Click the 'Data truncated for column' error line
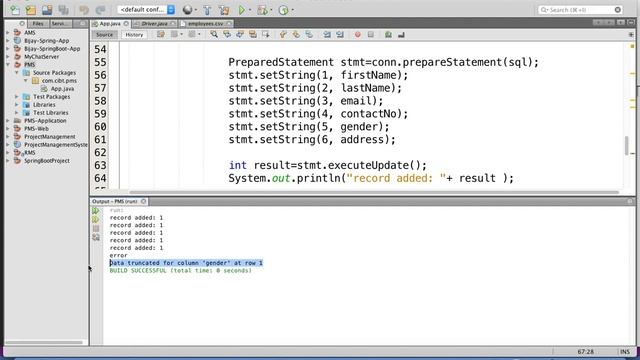The image size is (640, 360). coord(186,263)
